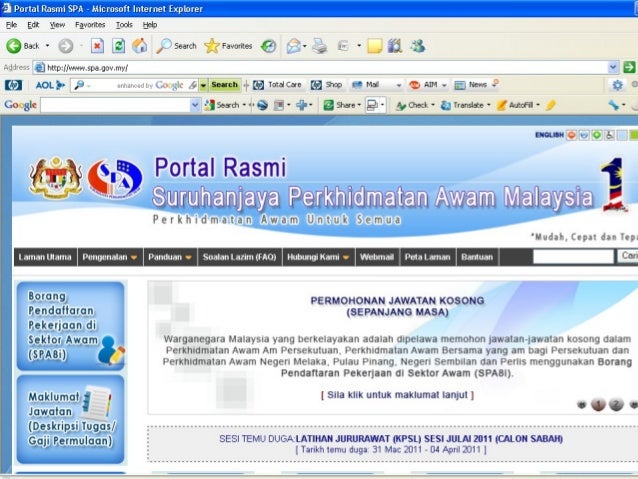Open the File menu
The height and width of the screenshot is (479, 638).
pos(11,25)
